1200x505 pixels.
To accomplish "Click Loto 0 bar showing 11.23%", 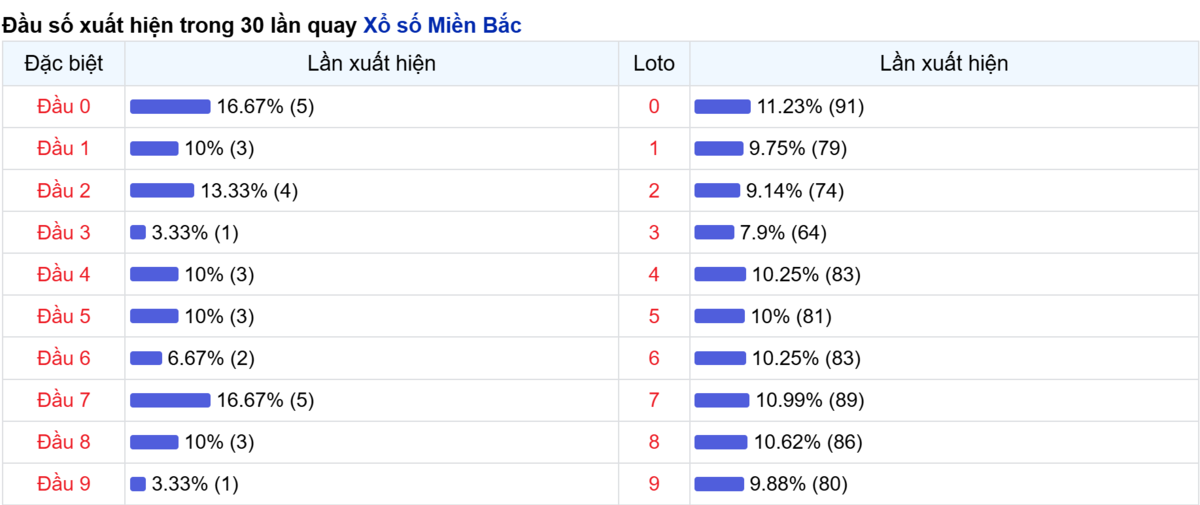I will pos(722,106).
